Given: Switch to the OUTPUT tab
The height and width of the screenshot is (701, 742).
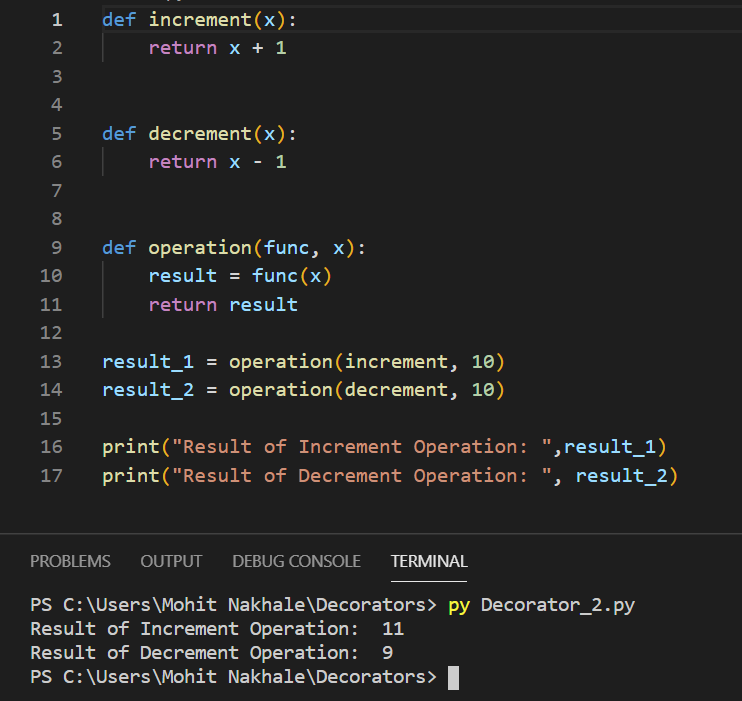Looking at the screenshot, I should click(x=171, y=561).
